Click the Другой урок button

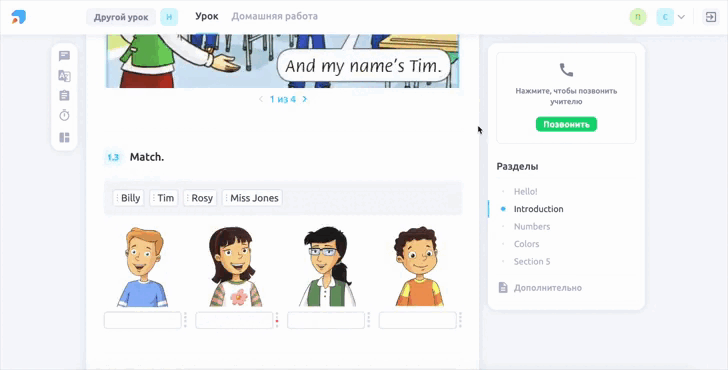coord(121,17)
